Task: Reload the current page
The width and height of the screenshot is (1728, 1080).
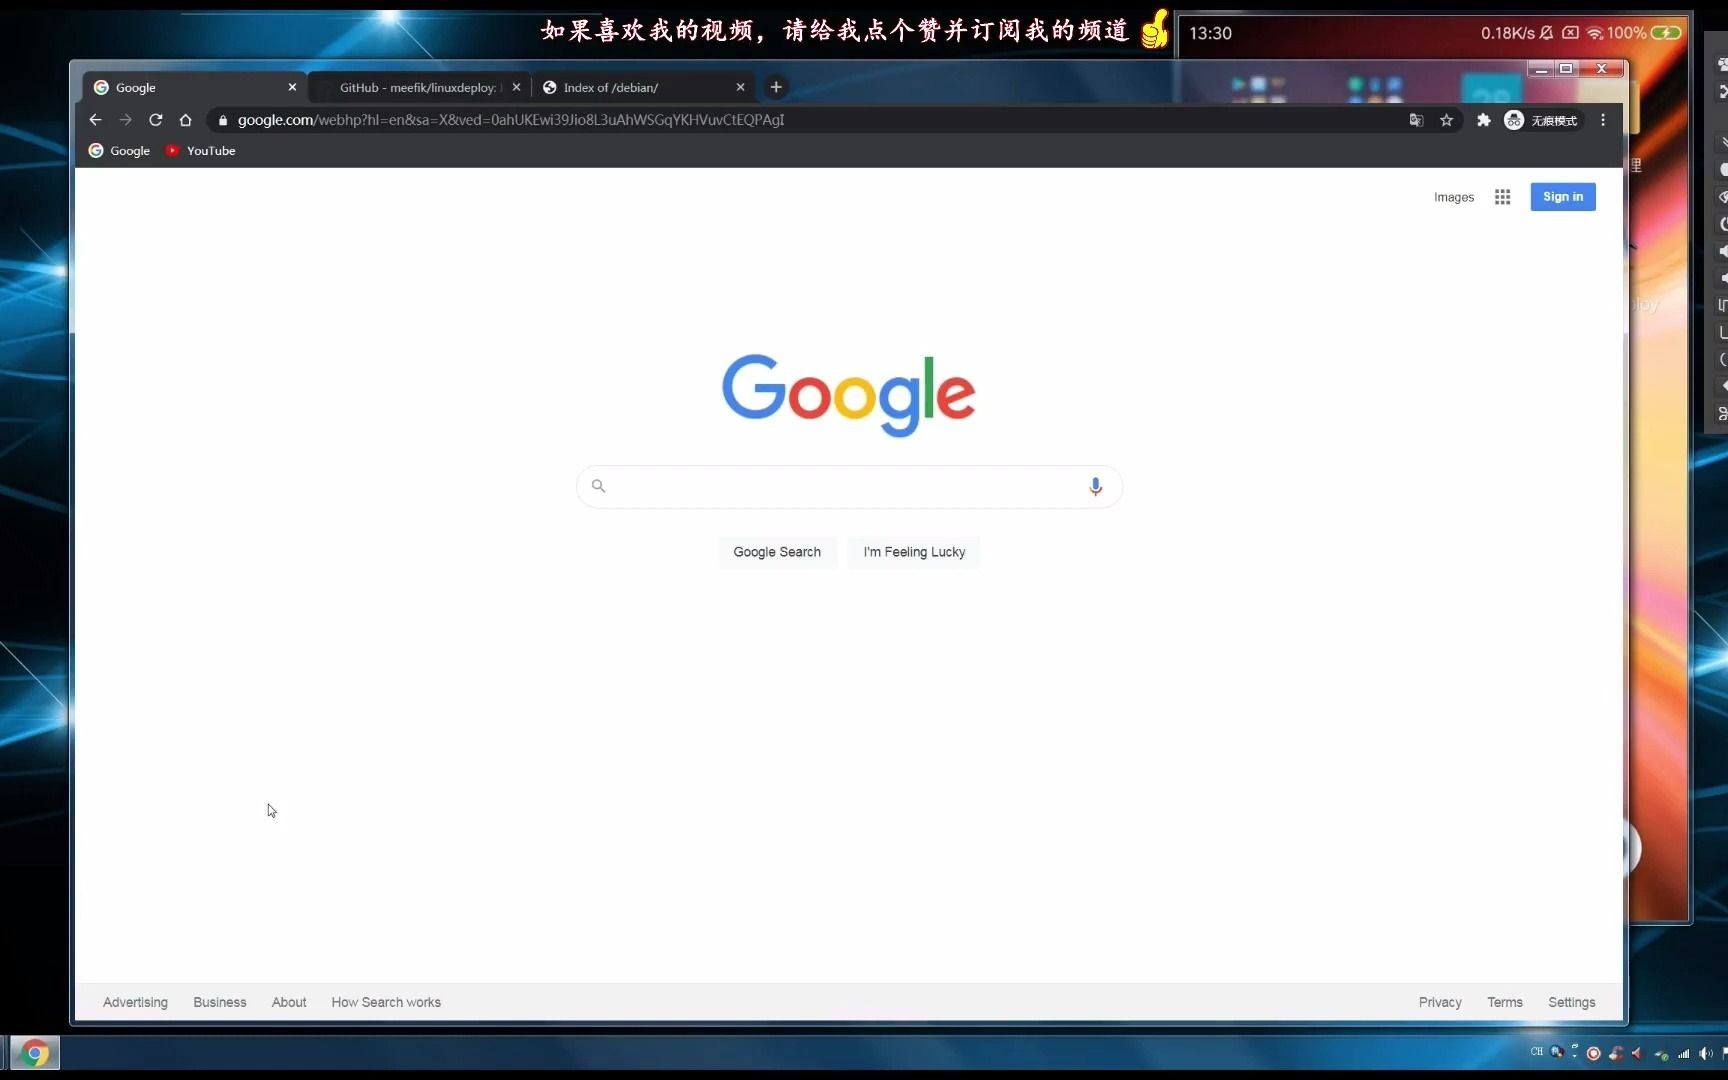Action: (x=155, y=120)
